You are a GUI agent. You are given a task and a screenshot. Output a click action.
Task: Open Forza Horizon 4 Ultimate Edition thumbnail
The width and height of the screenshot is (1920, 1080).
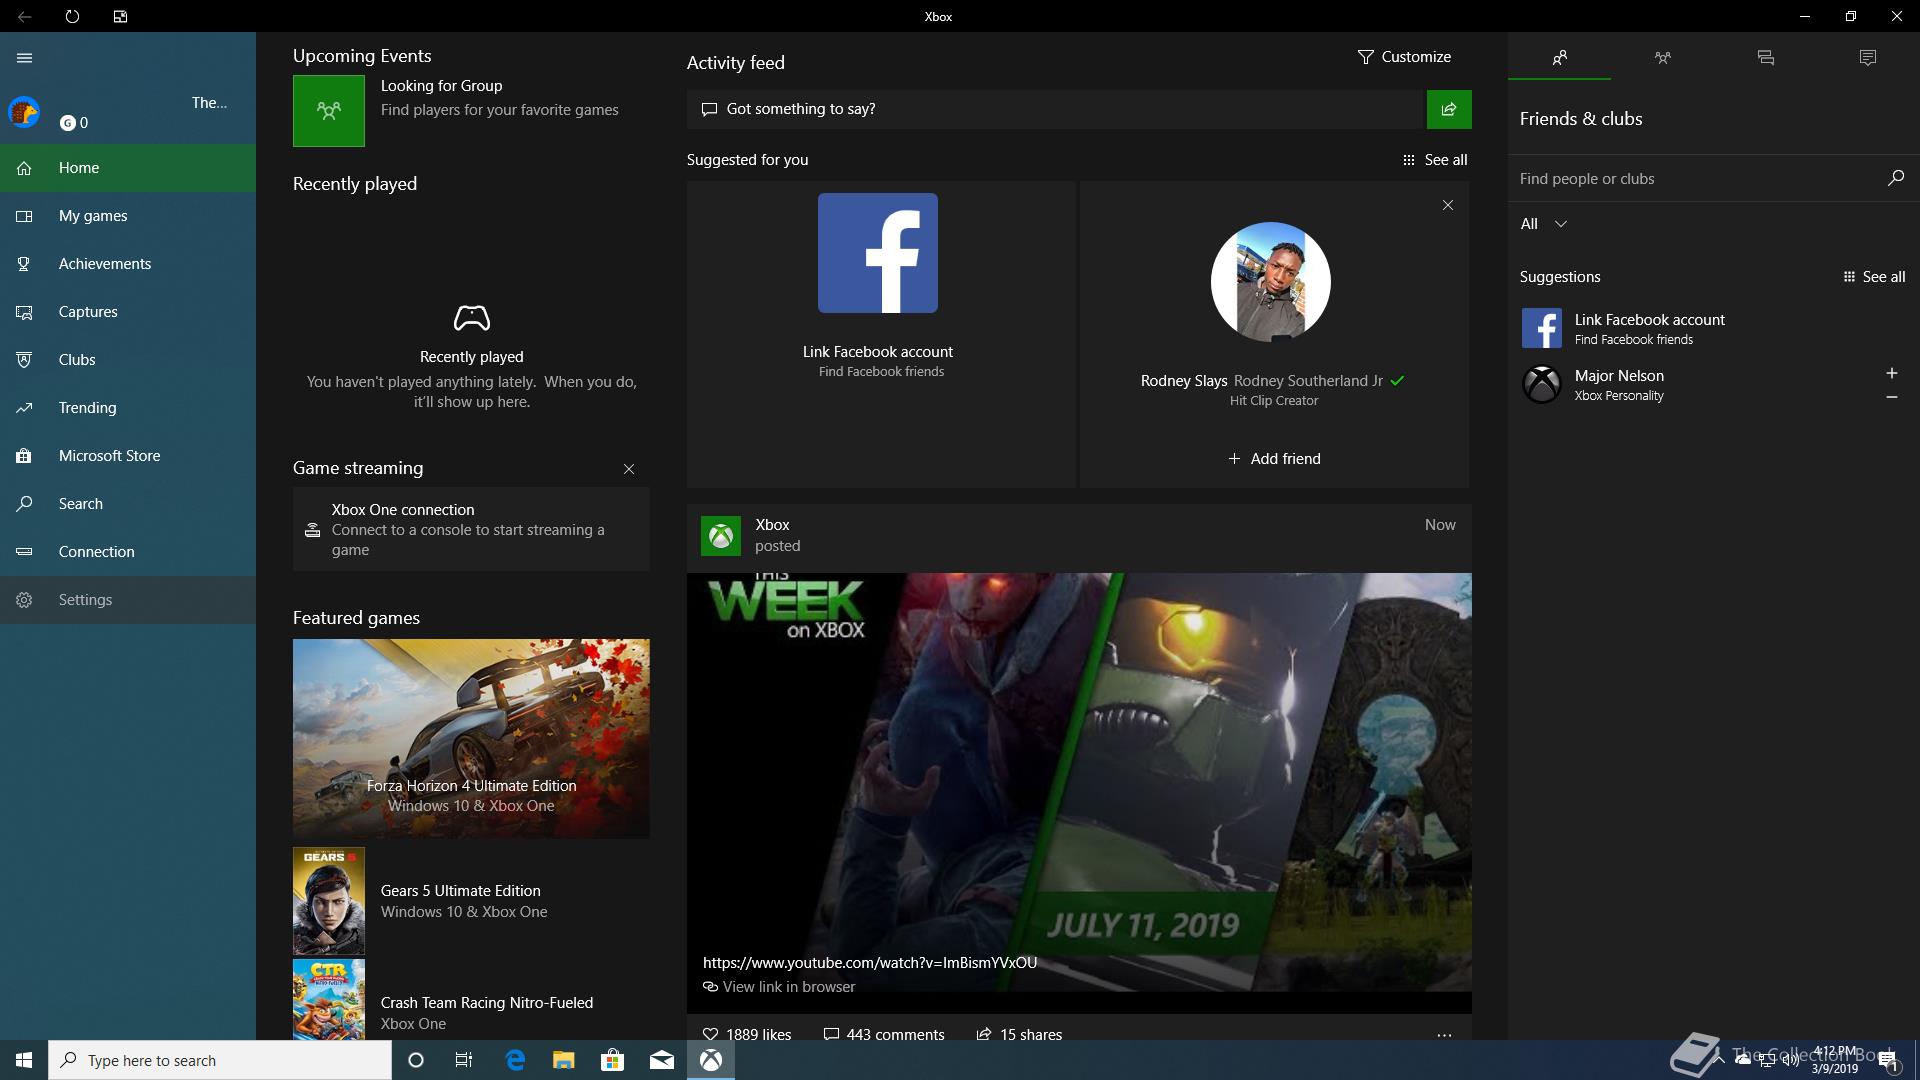(471, 738)
